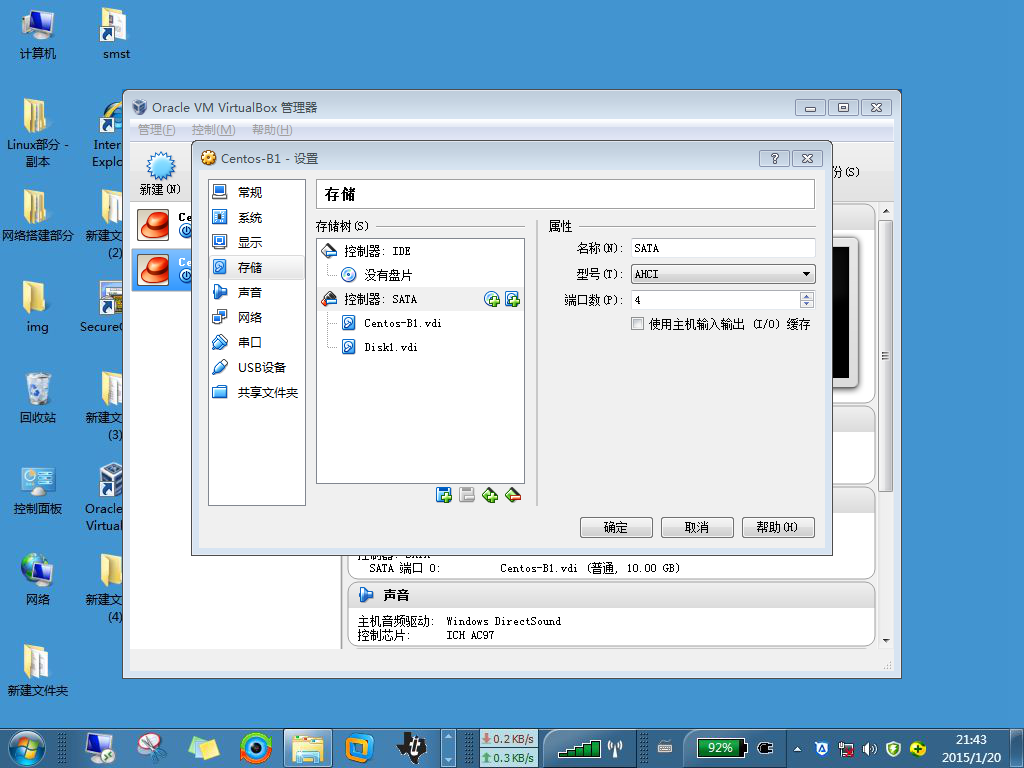Enable 使用主机输入输出 (I/O) 缓存 checkbox
This screenshot has height=768, width=1024.
(x=637, y=324)
